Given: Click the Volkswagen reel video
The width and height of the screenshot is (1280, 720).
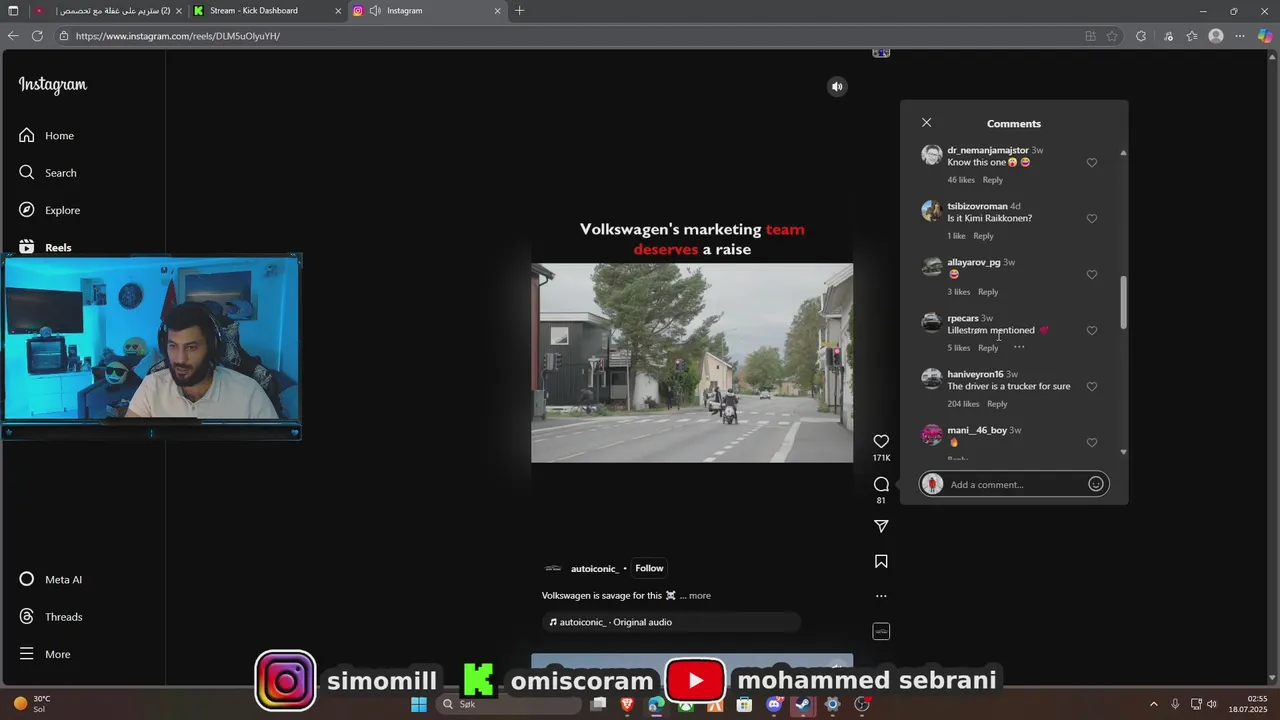Looking at the screenshot, I should pos(692,363).
